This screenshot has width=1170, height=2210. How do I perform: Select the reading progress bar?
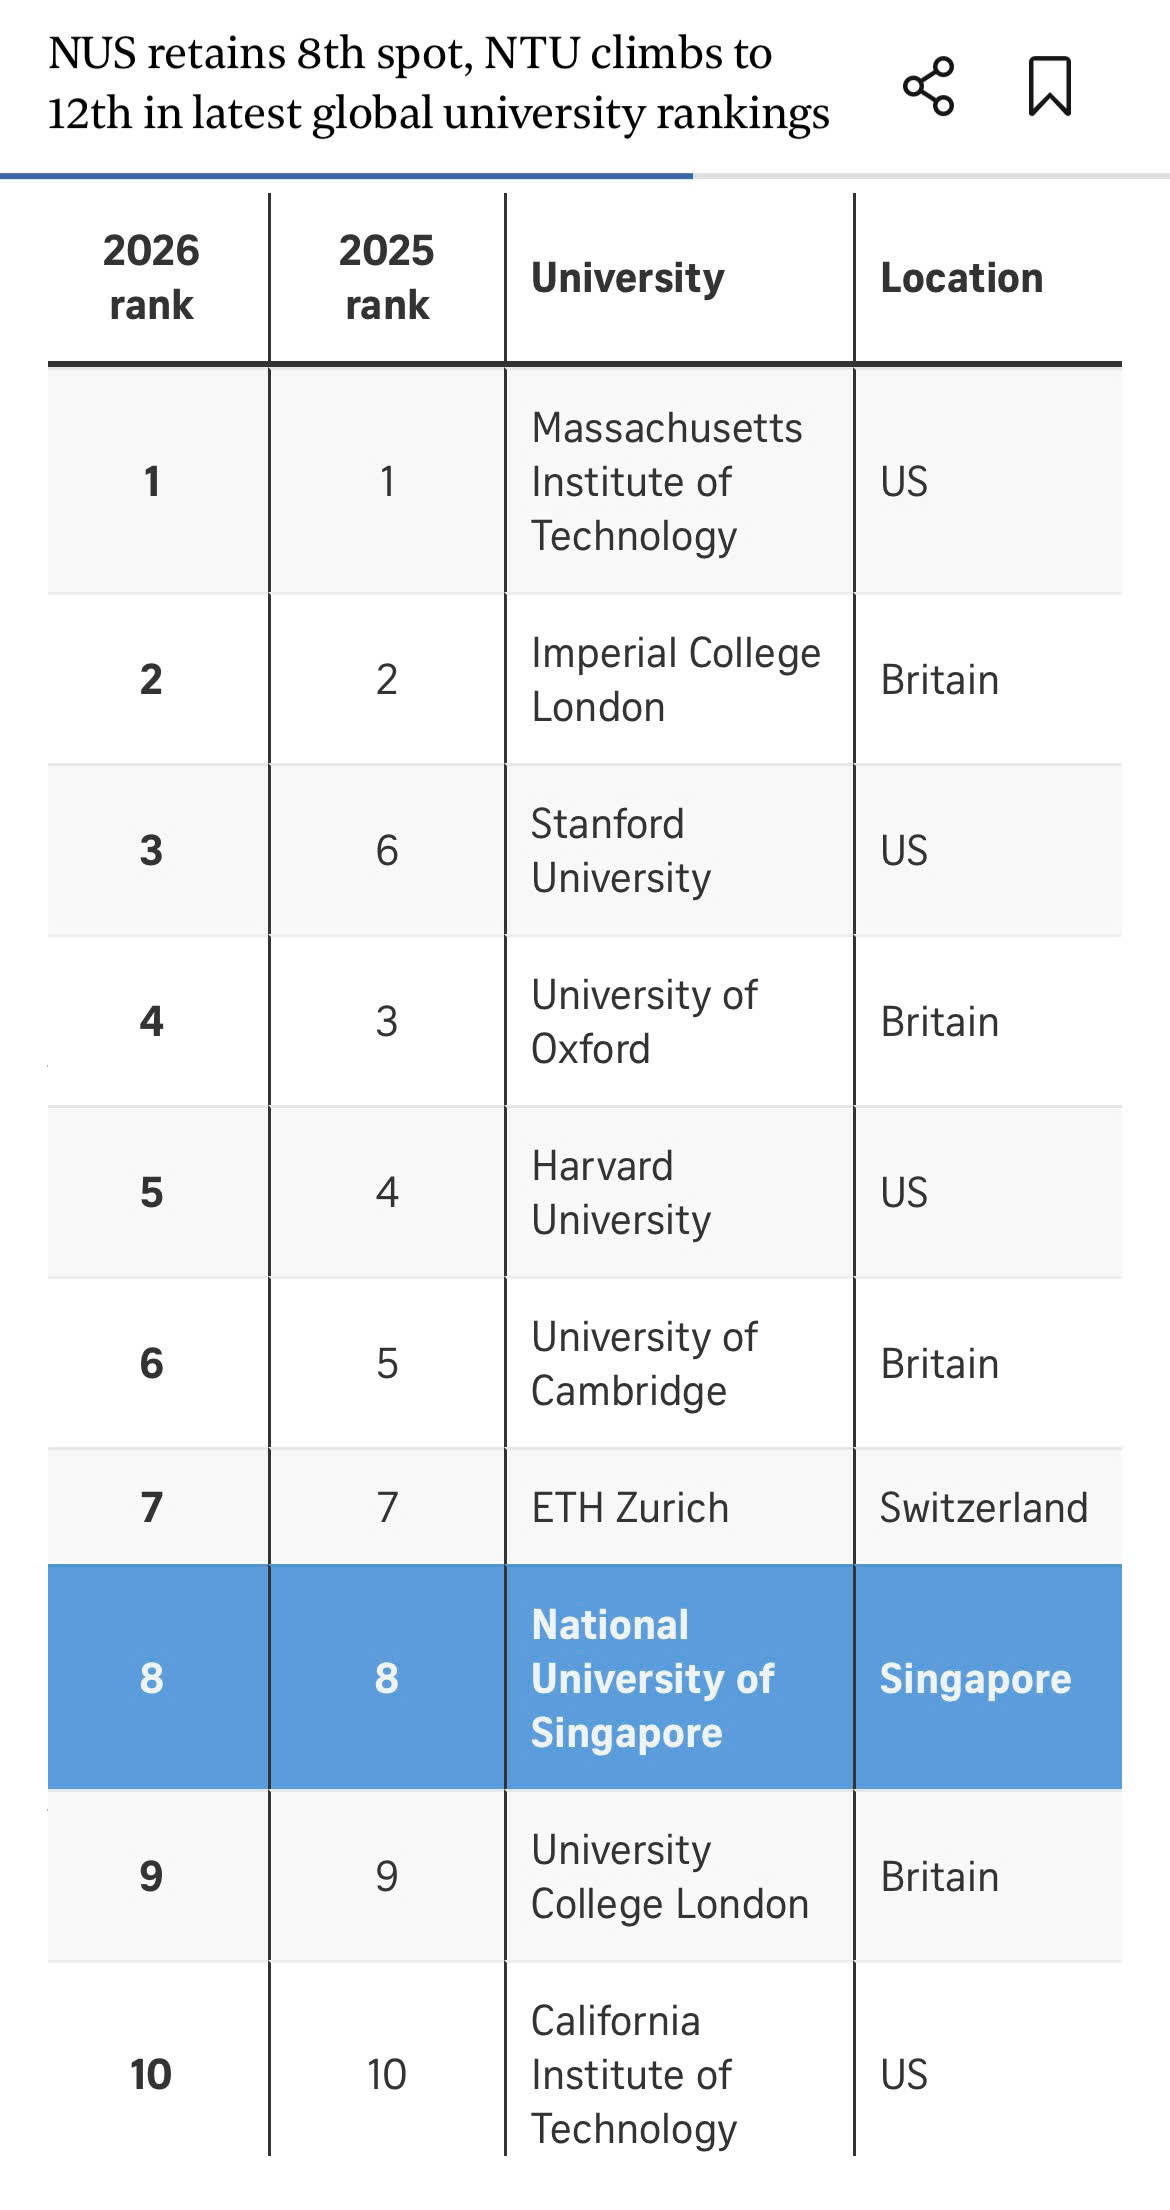pos(585,176)
